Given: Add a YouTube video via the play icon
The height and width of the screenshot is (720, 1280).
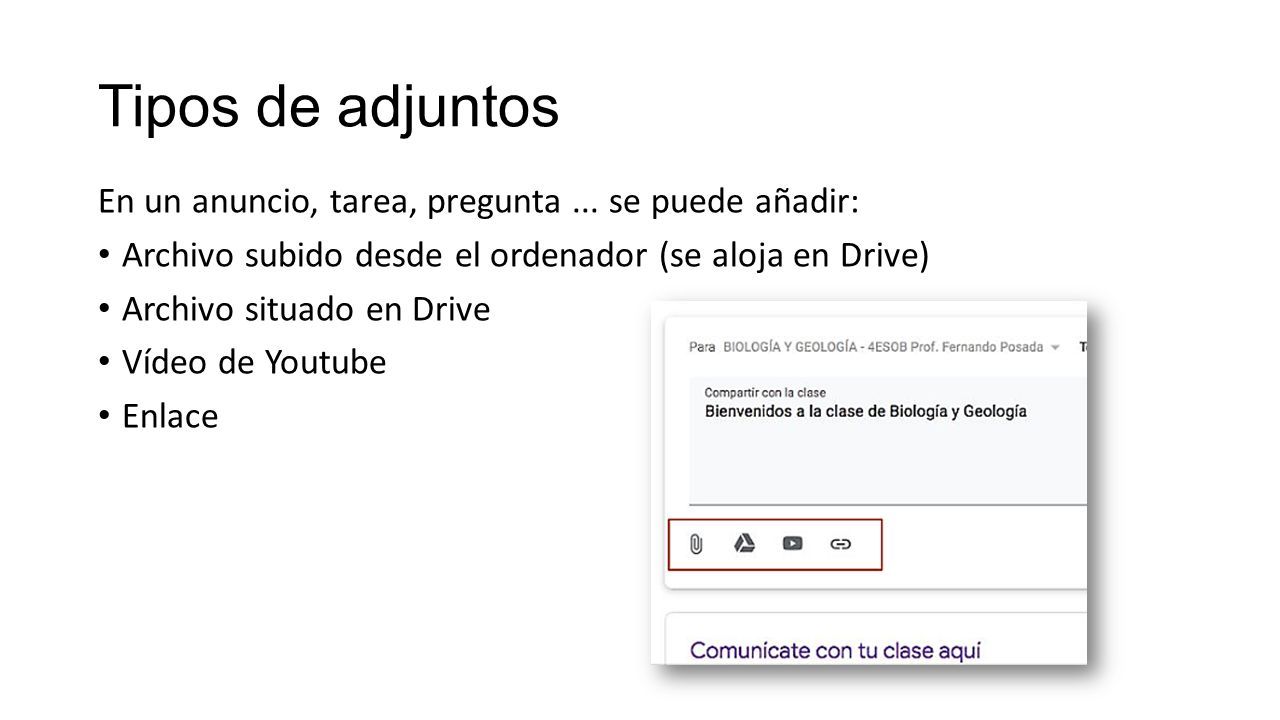Looking at the screenshot, I should [792, 543].
